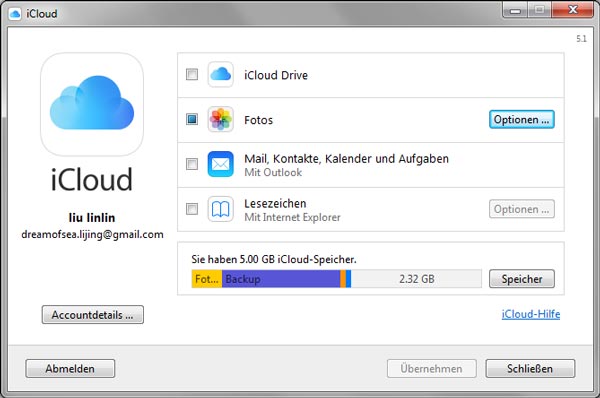Click the Lesezeichen book icon
600x398 pixels.
[220, 209]
